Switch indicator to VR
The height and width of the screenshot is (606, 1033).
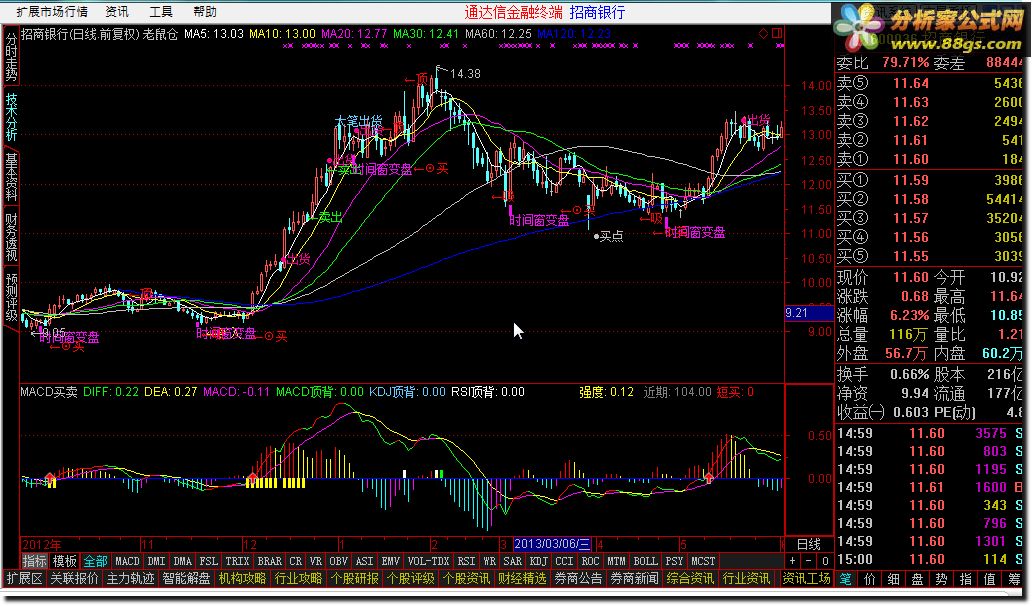(x=316, y=561)
